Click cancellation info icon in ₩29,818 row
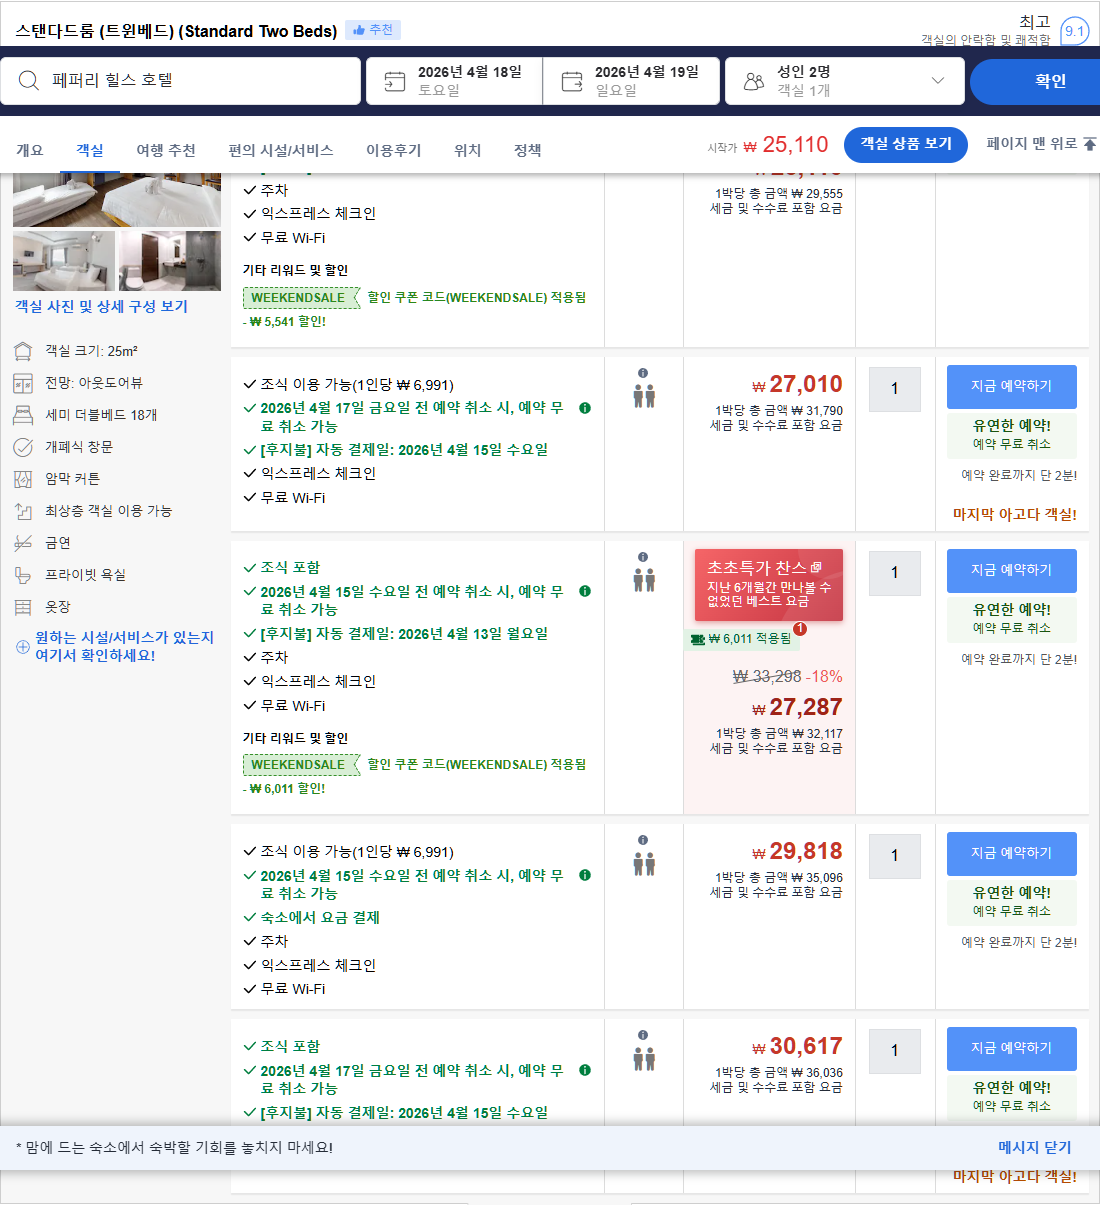Screen dimensions: 1100x1205 coord(585,875)
